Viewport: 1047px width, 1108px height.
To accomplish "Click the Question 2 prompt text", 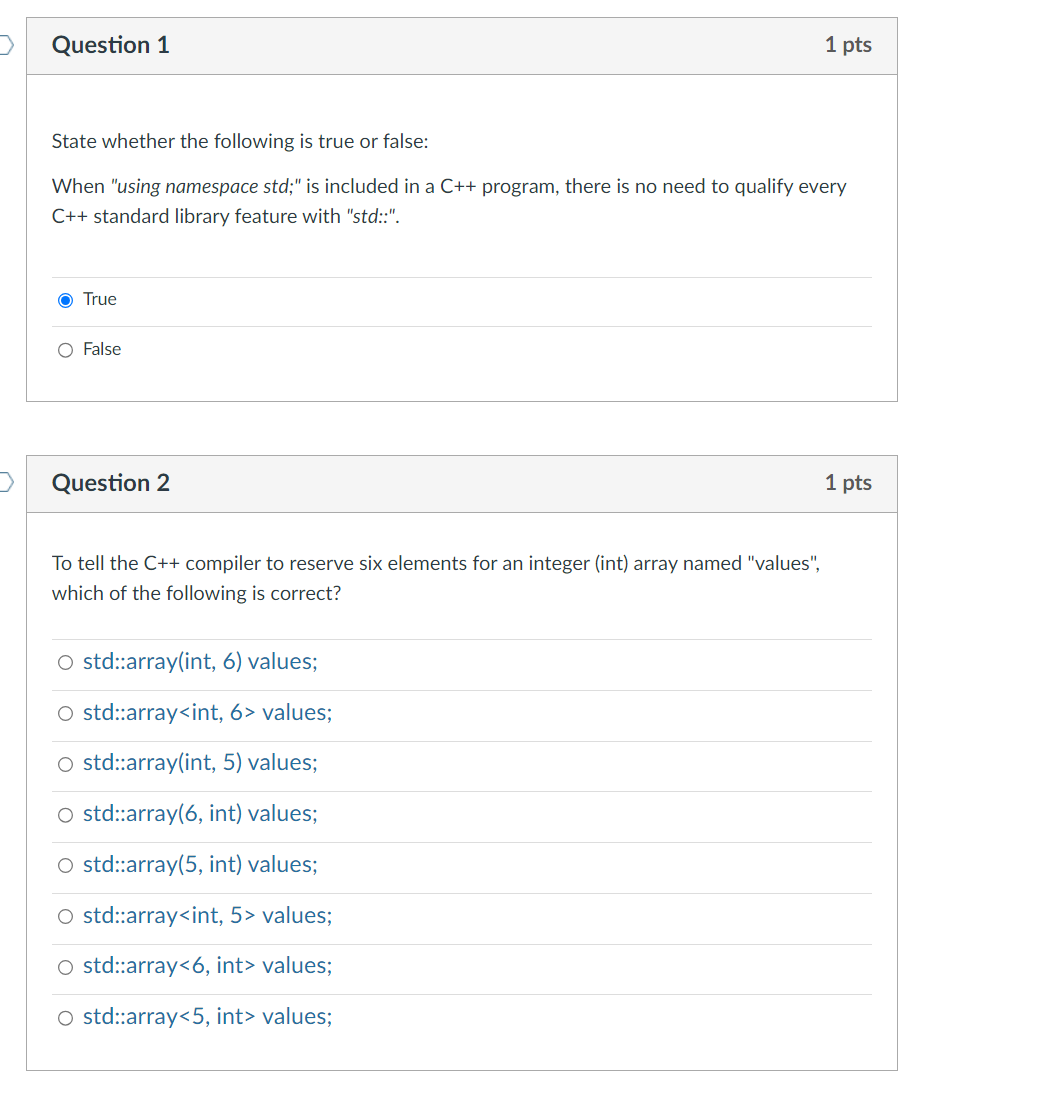I will pos(435,577).
